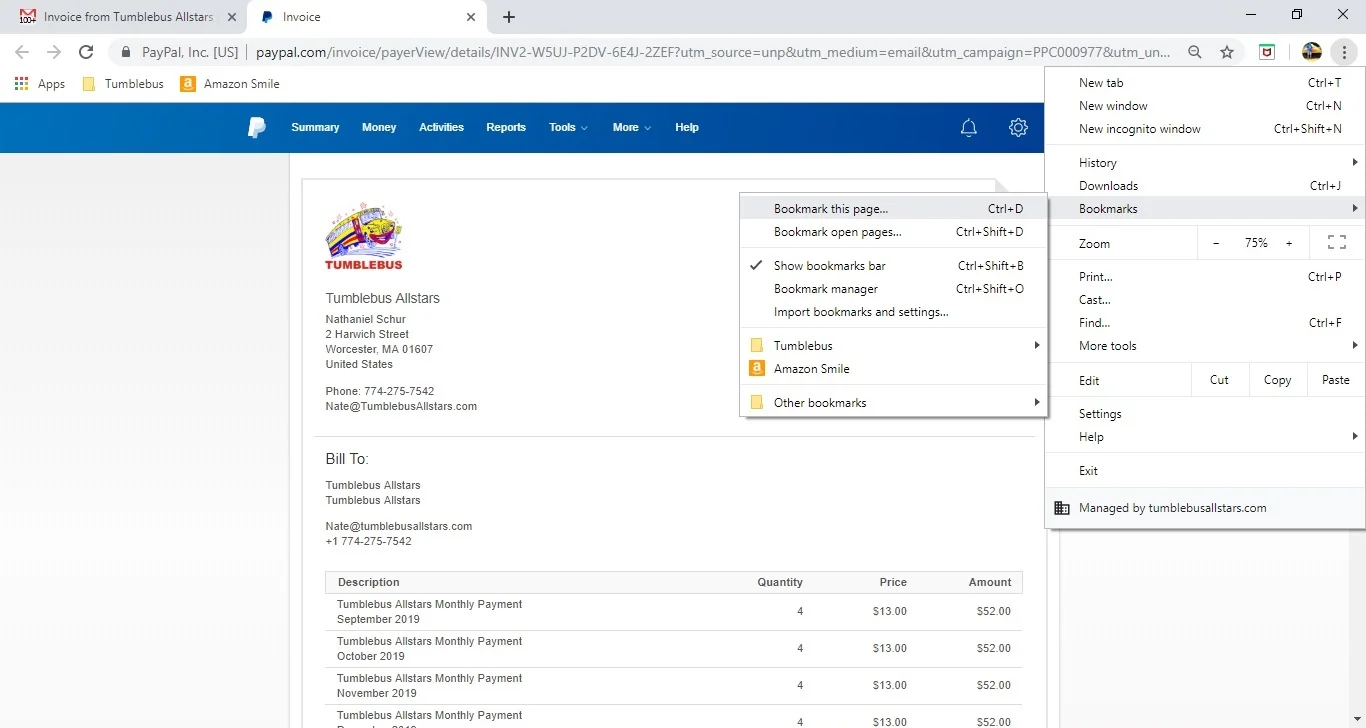Click the zoom magnifier icon in address bar

[1195, 52]
